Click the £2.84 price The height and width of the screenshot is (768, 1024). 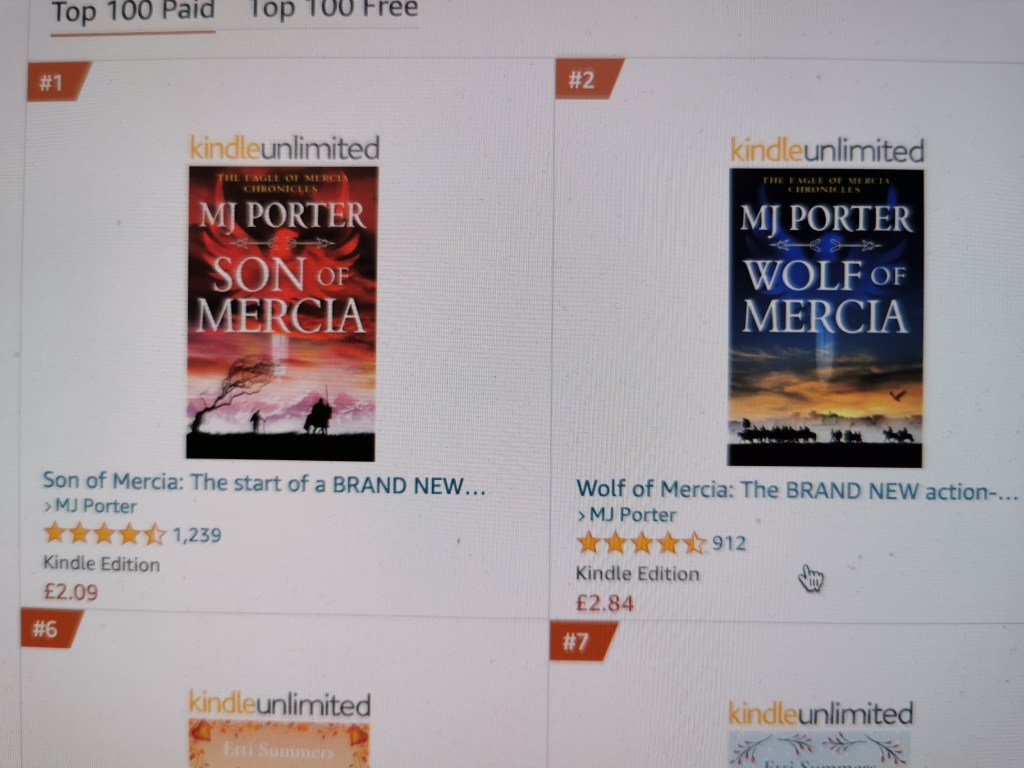pyautogui.click(x=605, y=603)
